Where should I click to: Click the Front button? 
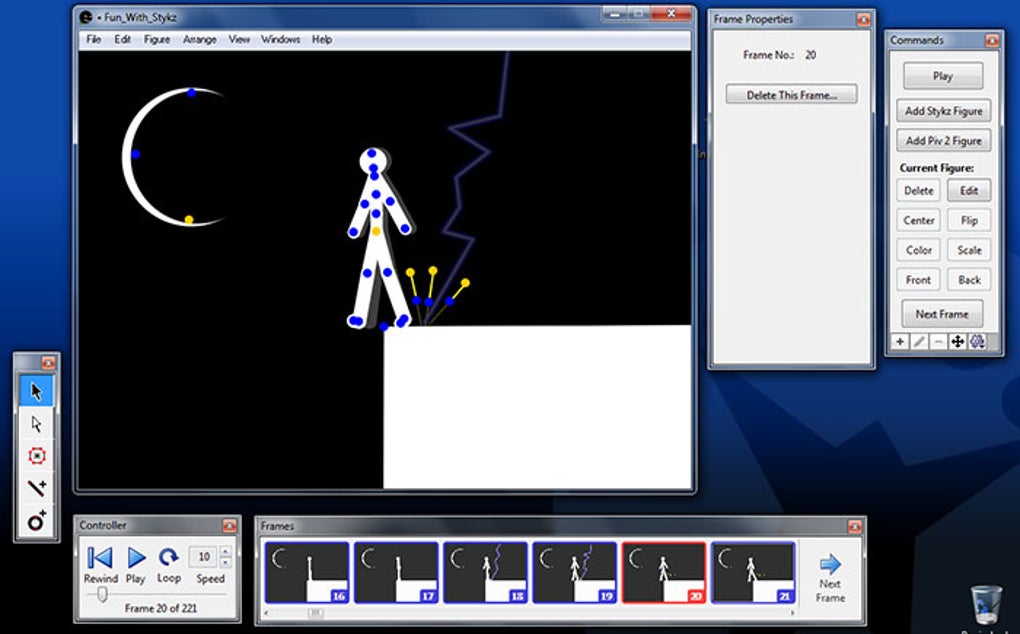coord(919,280)
